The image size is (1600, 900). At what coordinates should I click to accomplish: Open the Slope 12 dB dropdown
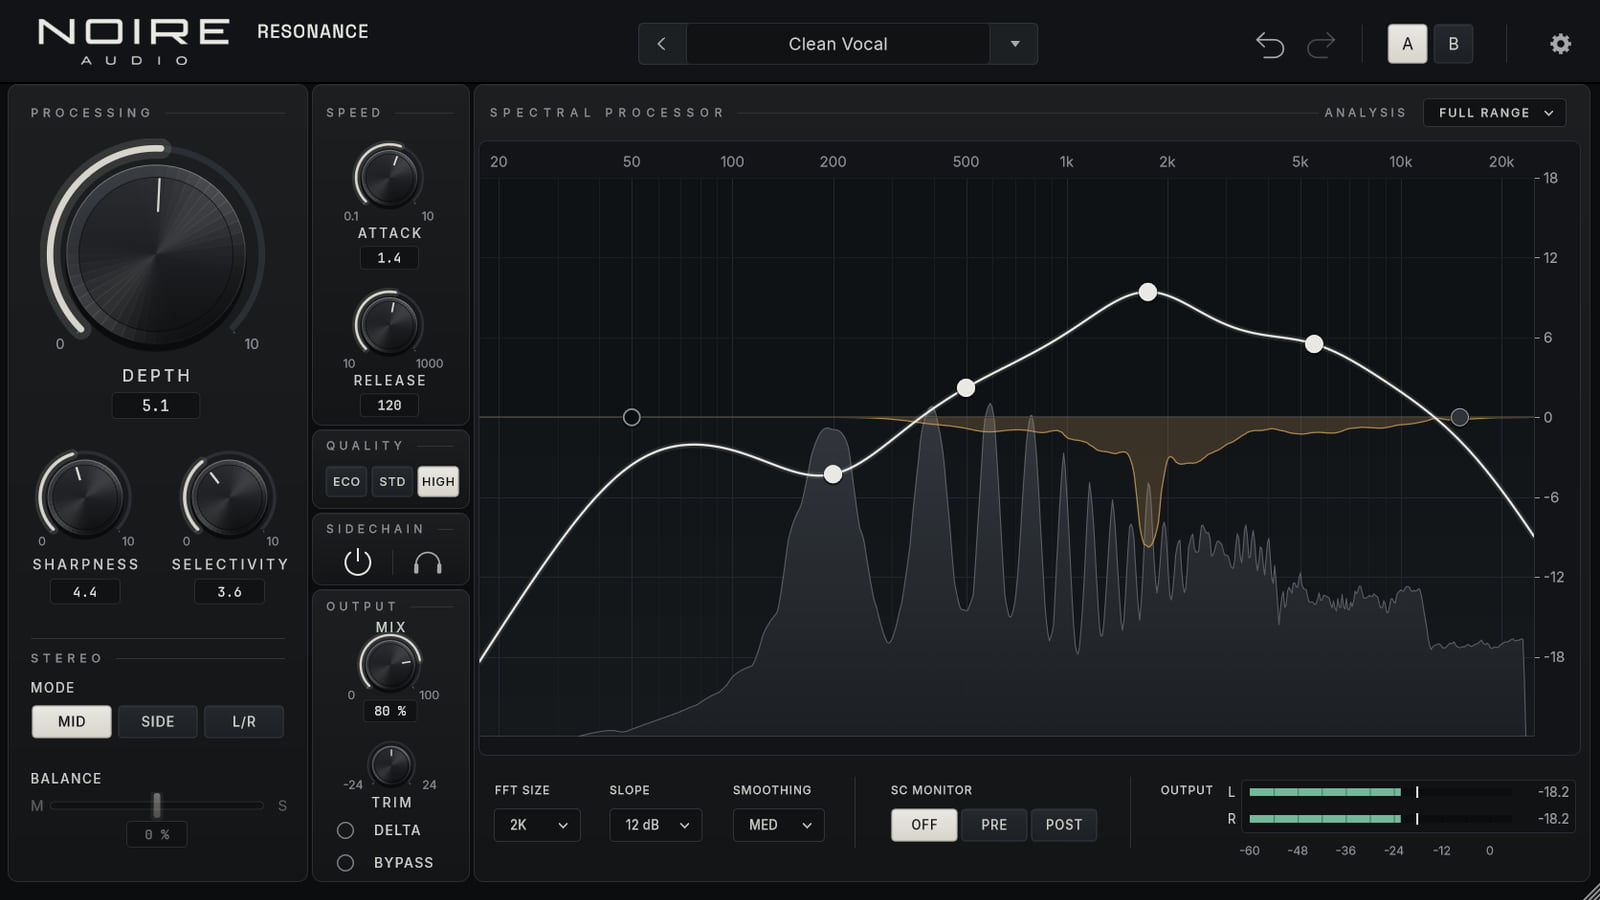(656, 825)
